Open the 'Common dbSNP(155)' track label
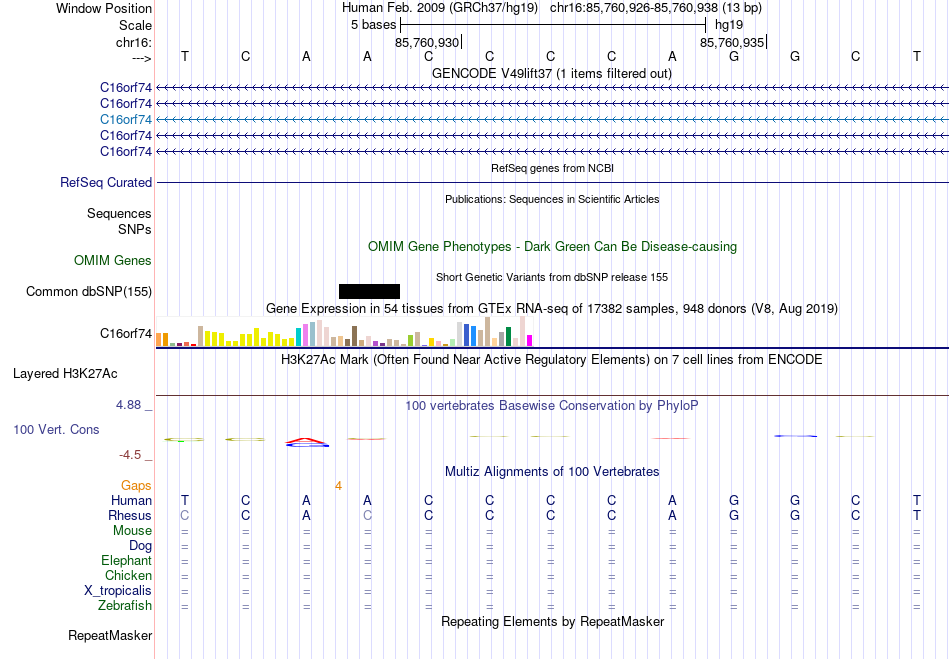The width and height of the screenshot is (950, 659). point(88,291)
